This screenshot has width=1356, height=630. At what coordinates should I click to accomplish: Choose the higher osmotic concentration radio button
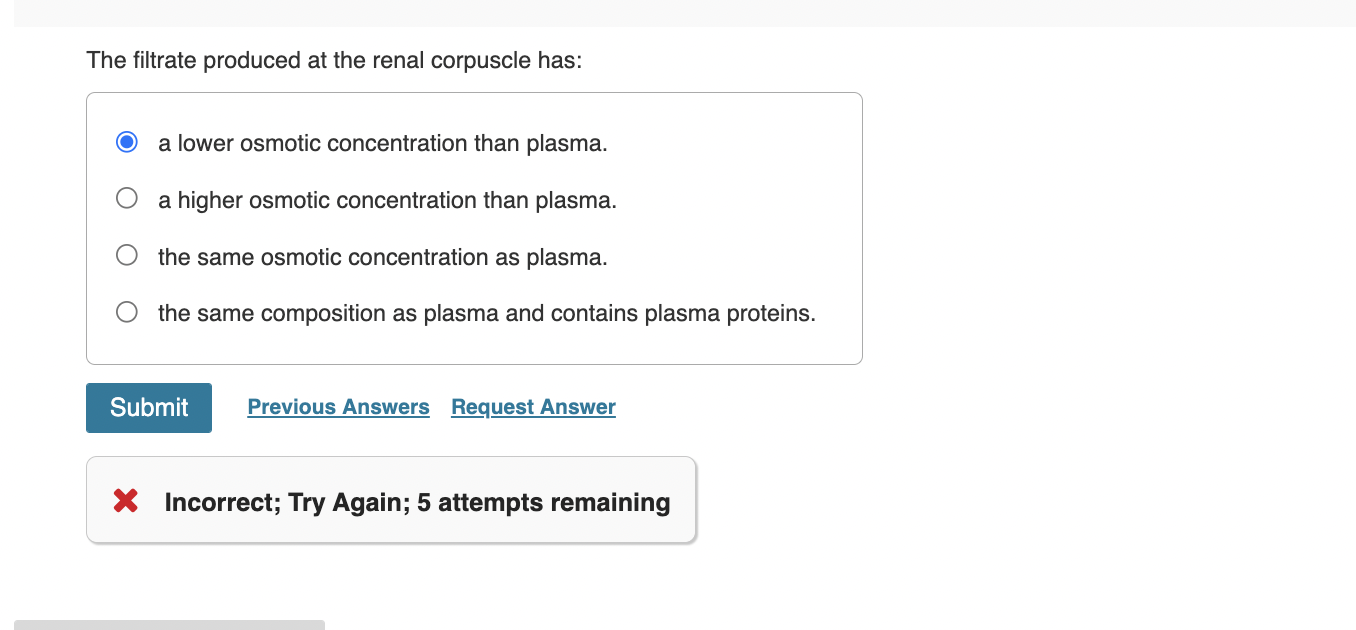pyautogui.click(x=127, y=199)
